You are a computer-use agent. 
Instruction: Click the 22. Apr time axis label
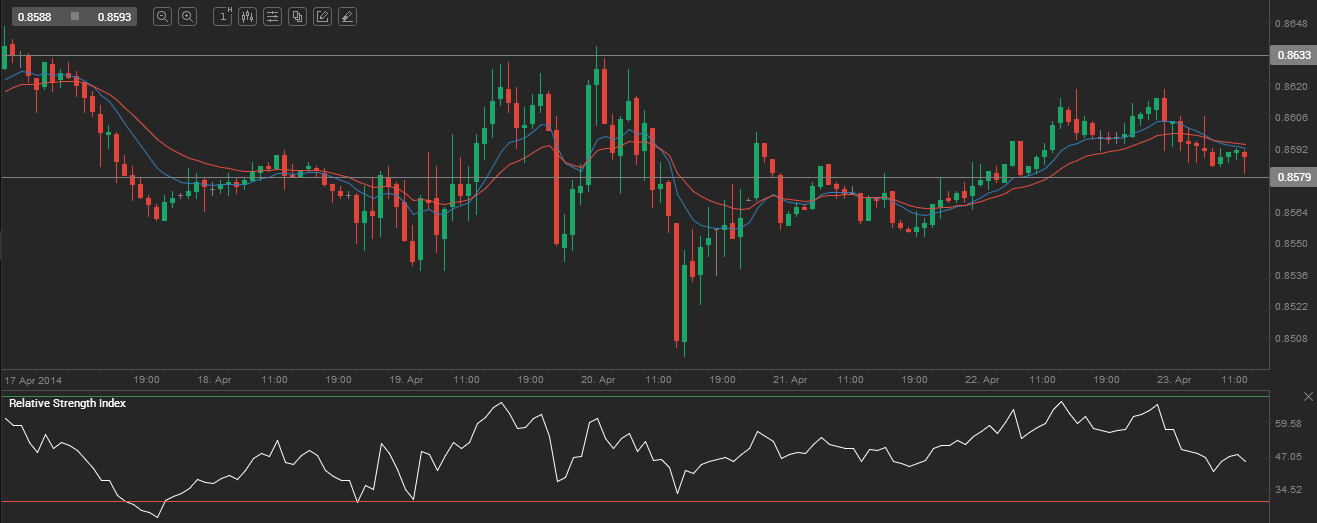coord(983,381)
